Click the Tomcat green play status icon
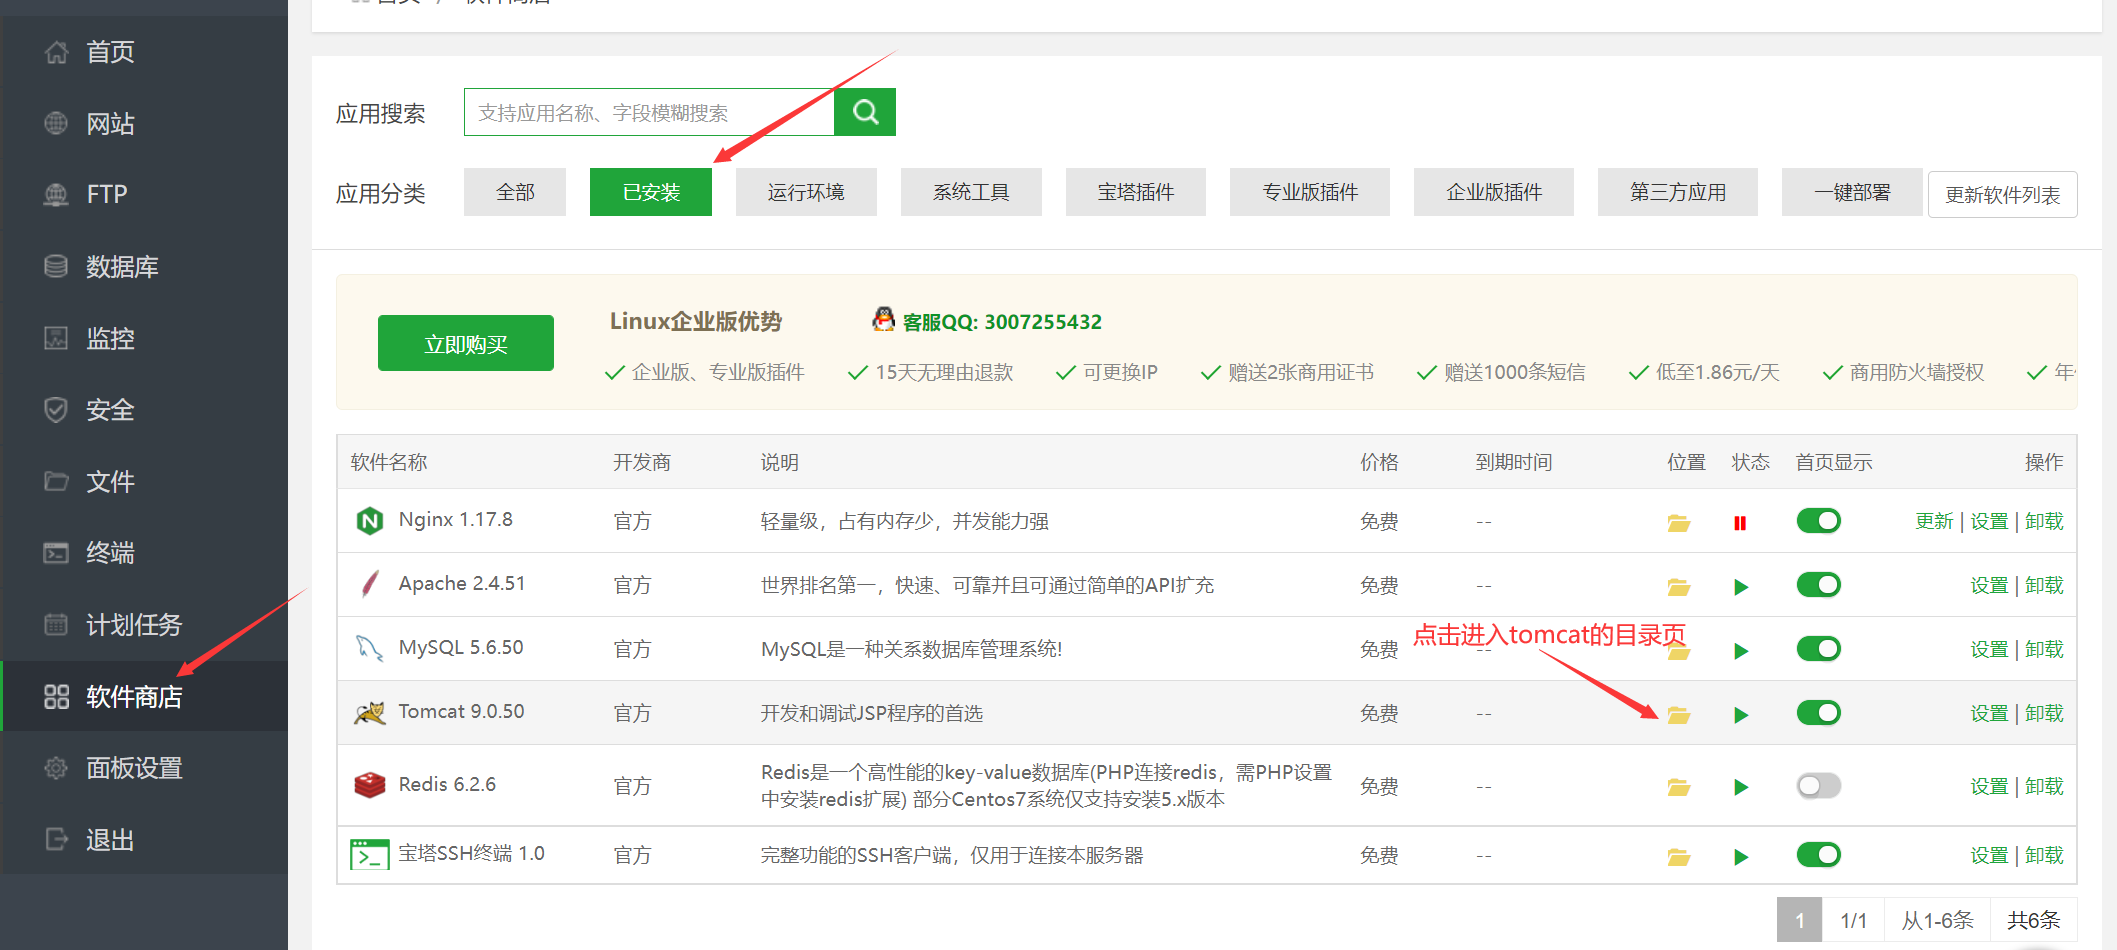The height and width of the screenshot is (950, 2117). click(x=1741, y=714)
